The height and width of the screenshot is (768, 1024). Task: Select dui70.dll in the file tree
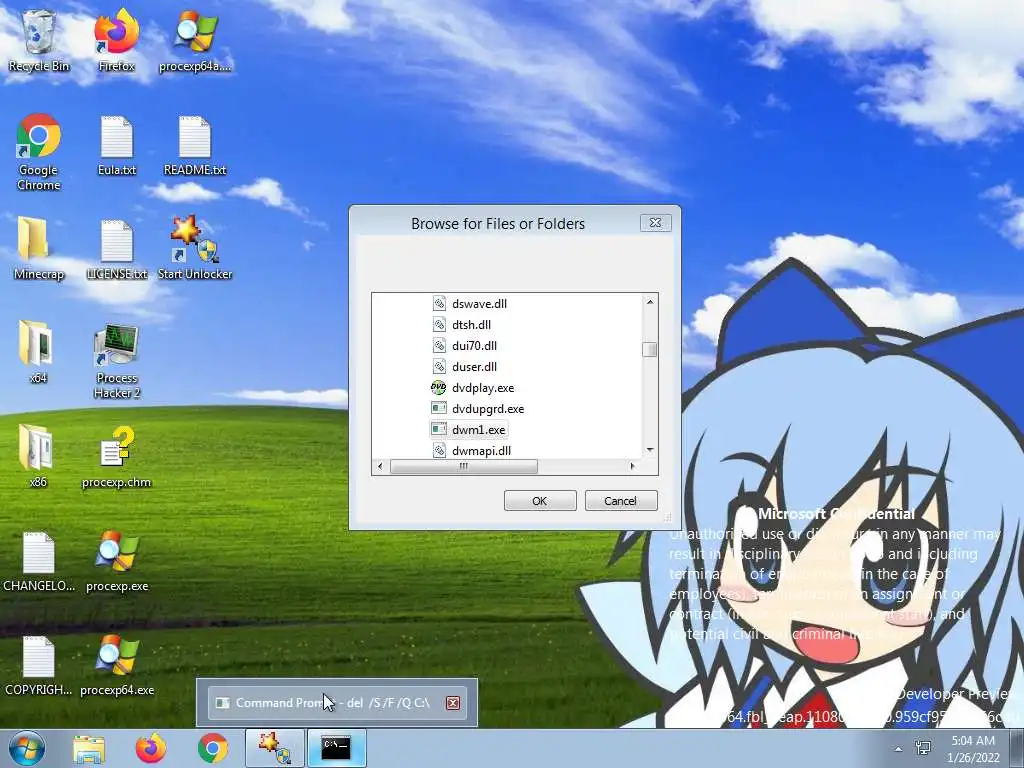(464, 345)
